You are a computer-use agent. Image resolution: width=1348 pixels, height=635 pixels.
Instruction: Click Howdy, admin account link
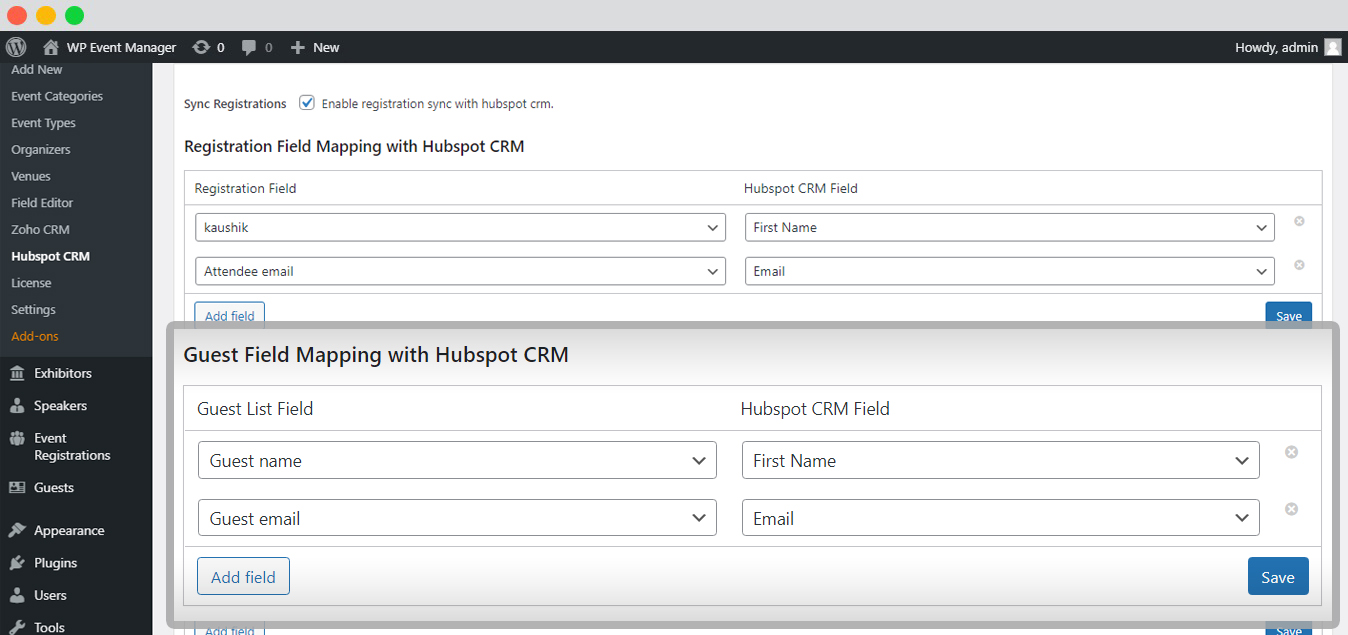coord(1276,47)
